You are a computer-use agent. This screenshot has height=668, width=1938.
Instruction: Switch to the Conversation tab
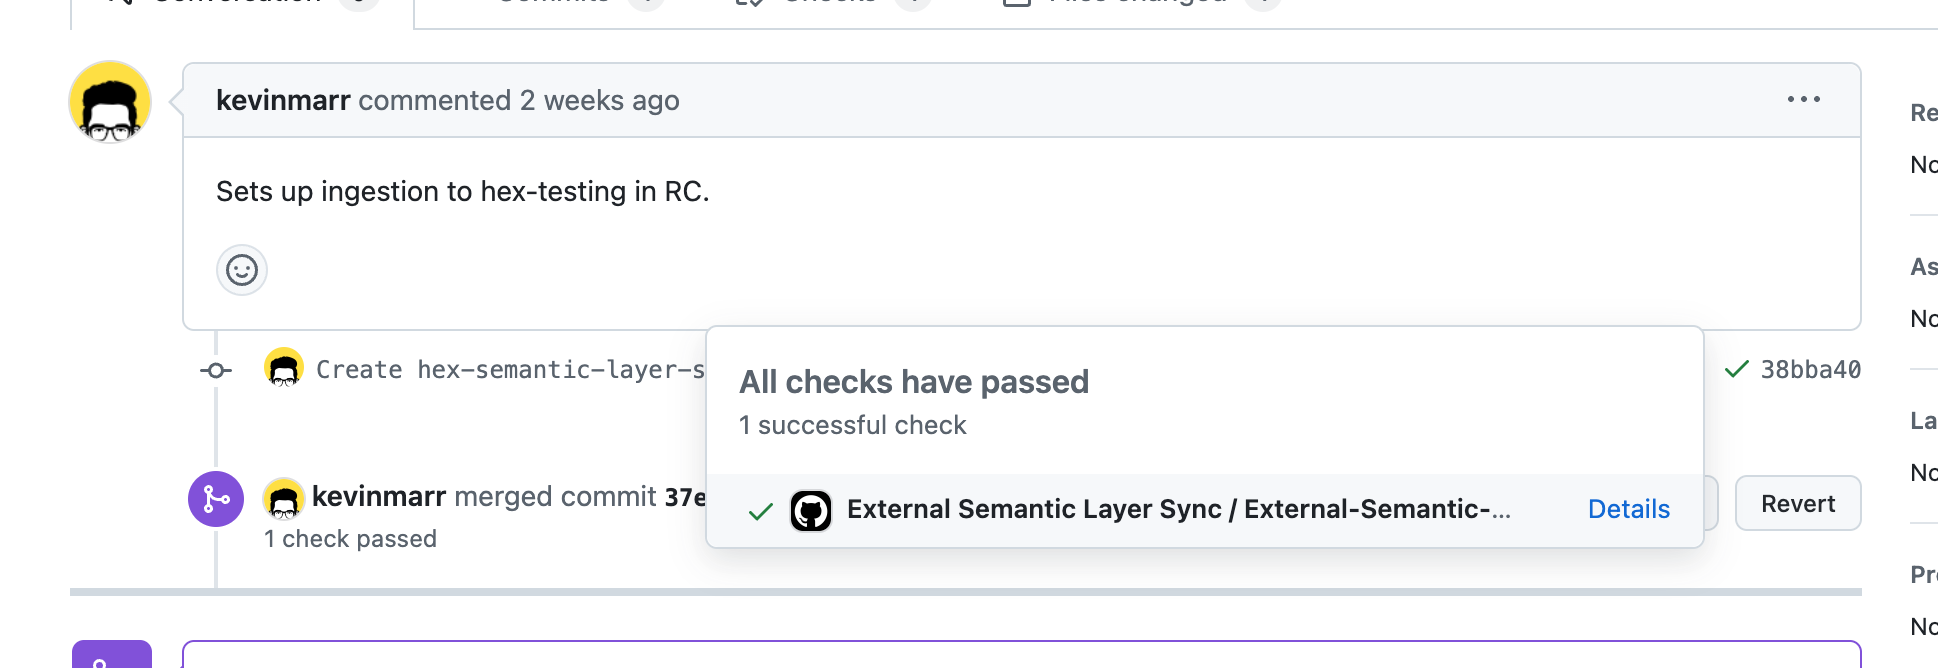234,2
